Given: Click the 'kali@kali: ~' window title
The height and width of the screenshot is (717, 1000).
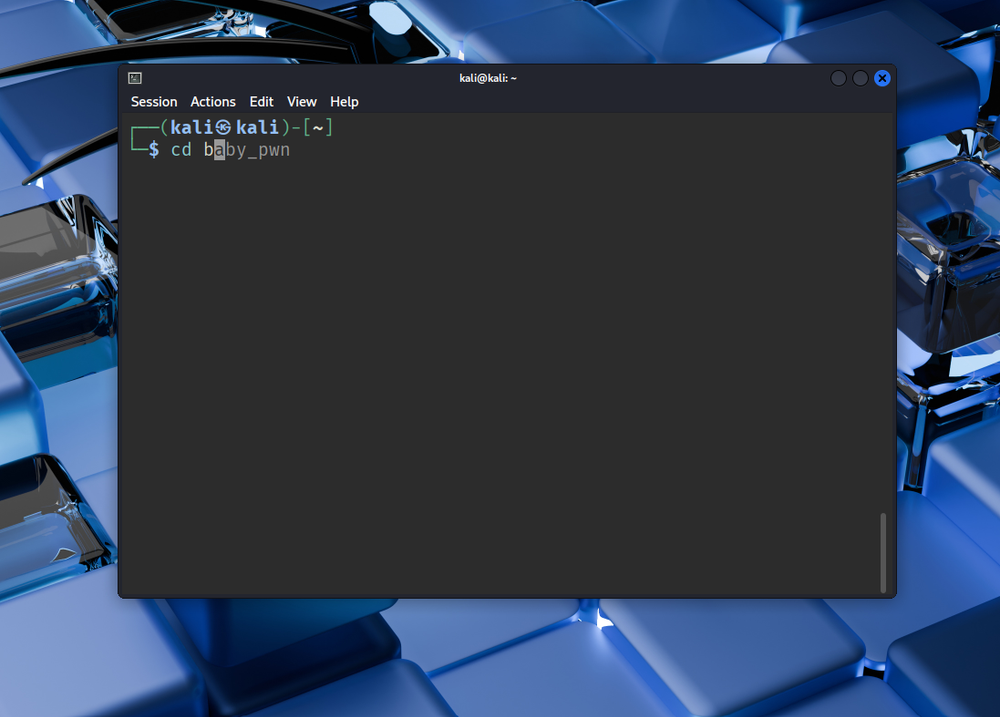Looking at the screenshot, I should [488, 78].
